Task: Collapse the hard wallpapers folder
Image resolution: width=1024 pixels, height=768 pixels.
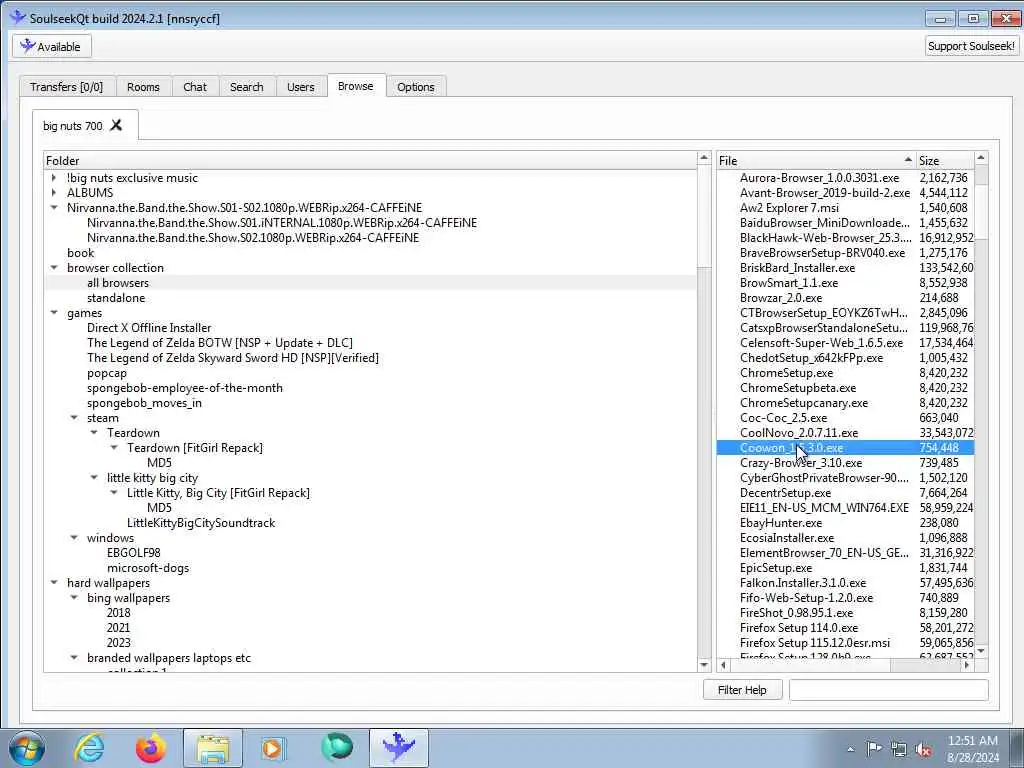Action: pyautogui.click(x=54, y=583)
